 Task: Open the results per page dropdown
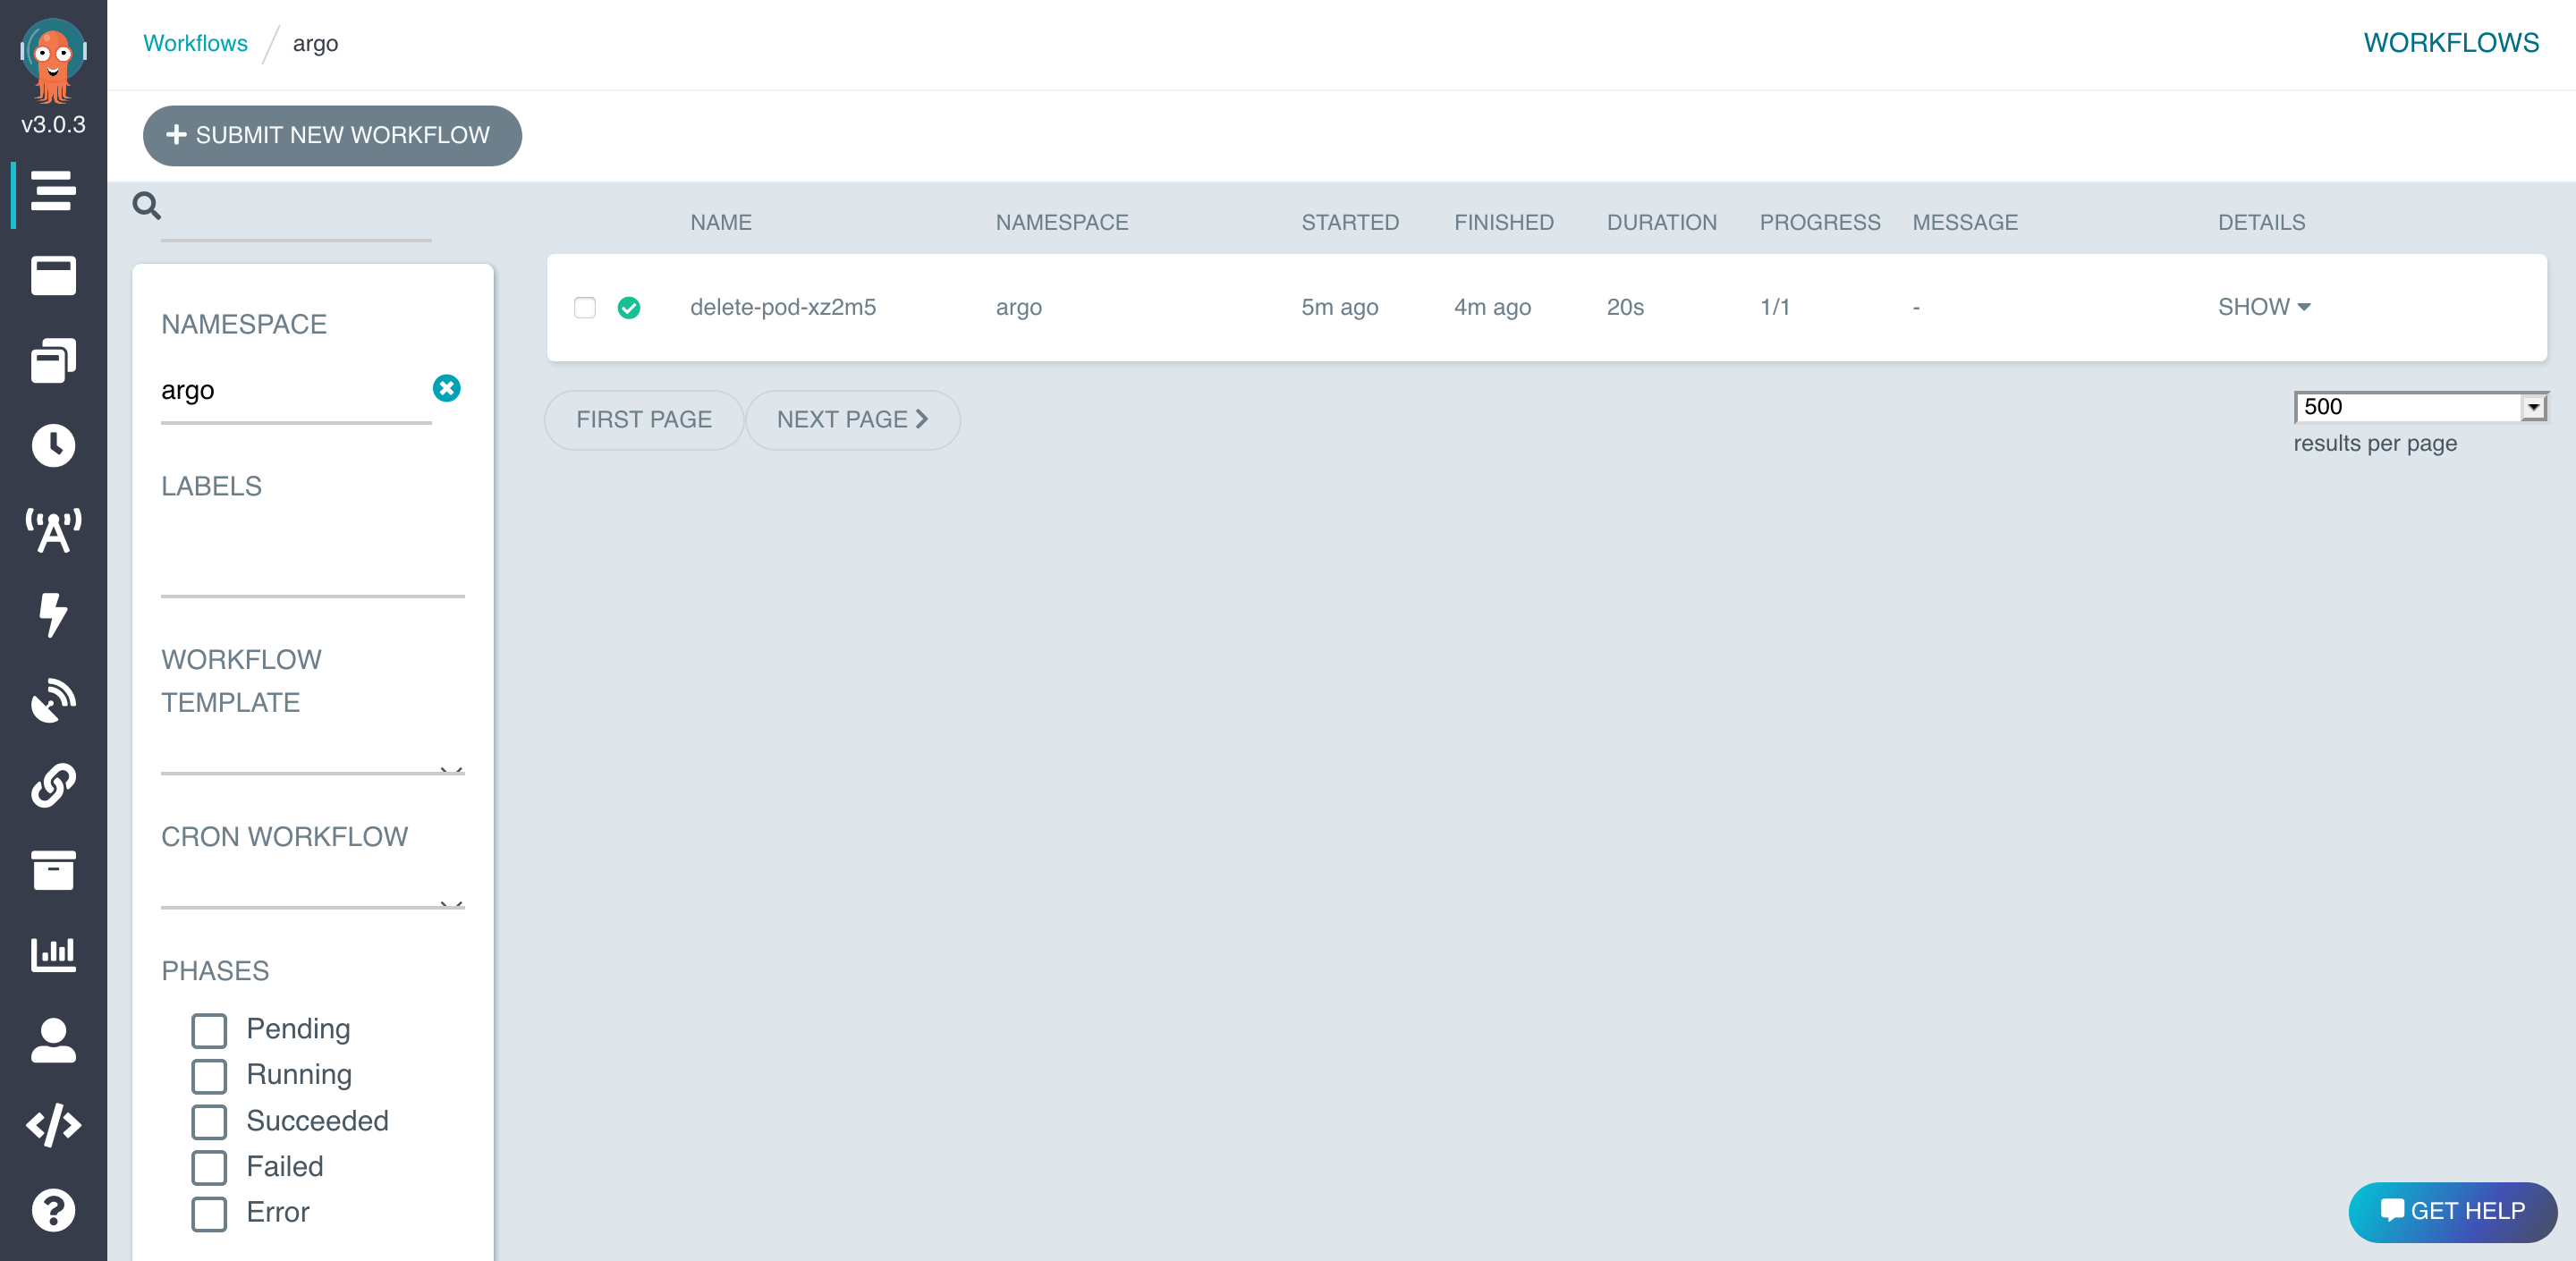click(x=2419, y=407)
